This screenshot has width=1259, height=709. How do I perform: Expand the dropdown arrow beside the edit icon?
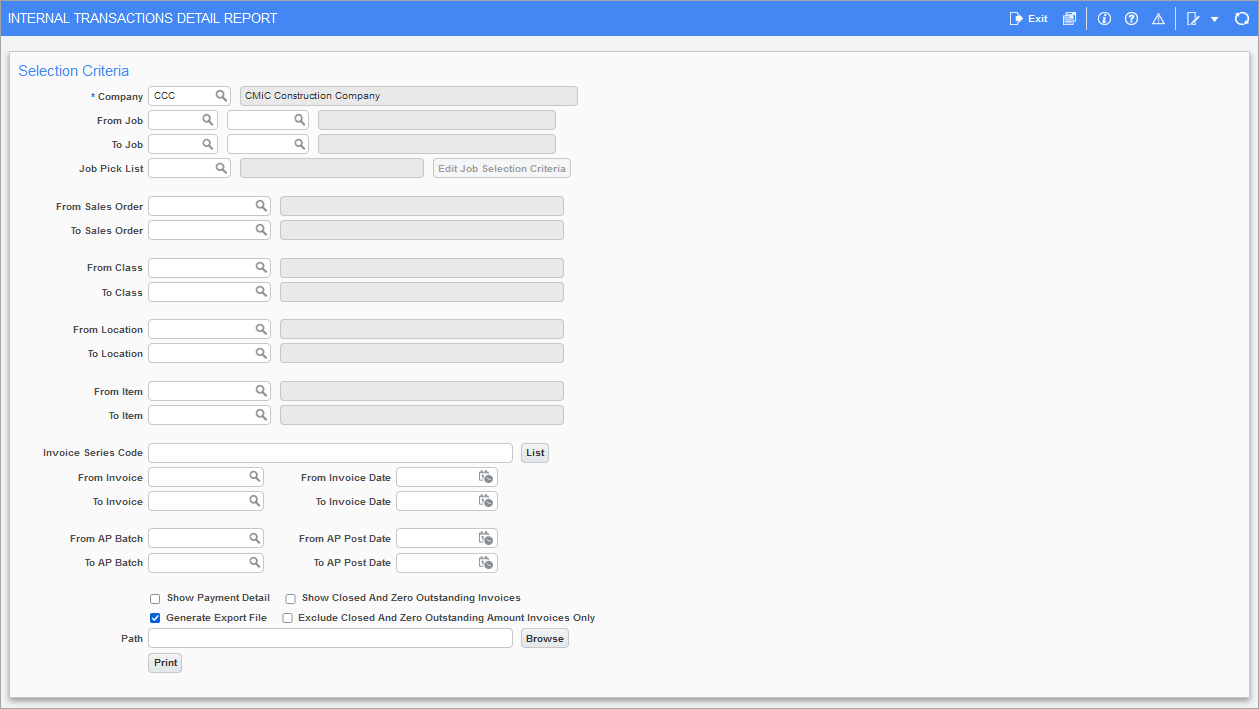click(1214, 18)
